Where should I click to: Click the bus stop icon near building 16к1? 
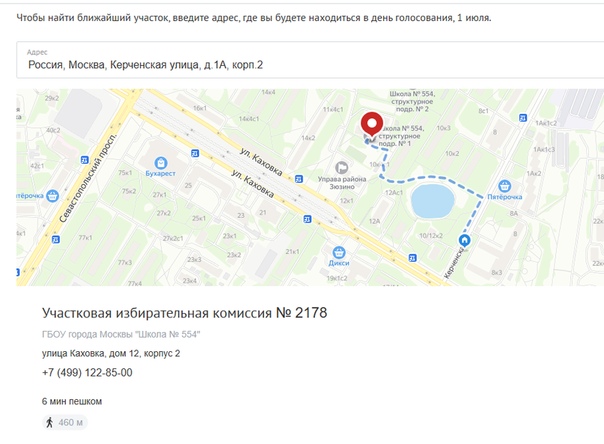point(195,153)
